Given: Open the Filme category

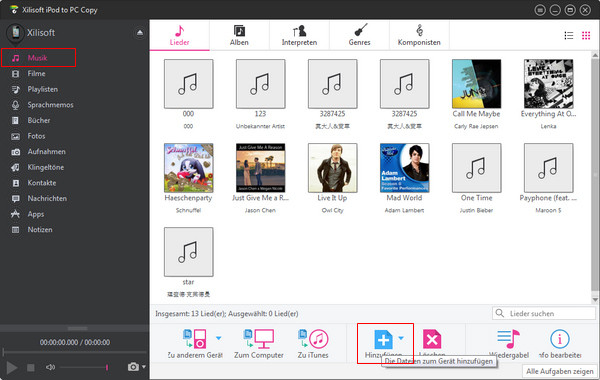Looking at the screenshot, I should (36, 73).
